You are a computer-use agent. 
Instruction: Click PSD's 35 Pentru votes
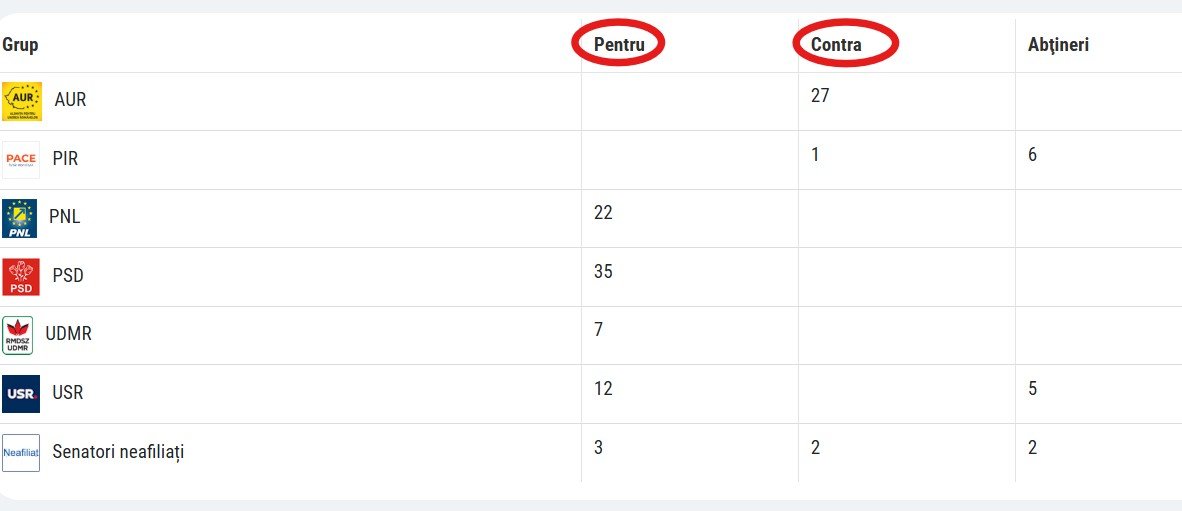[603, 271]
